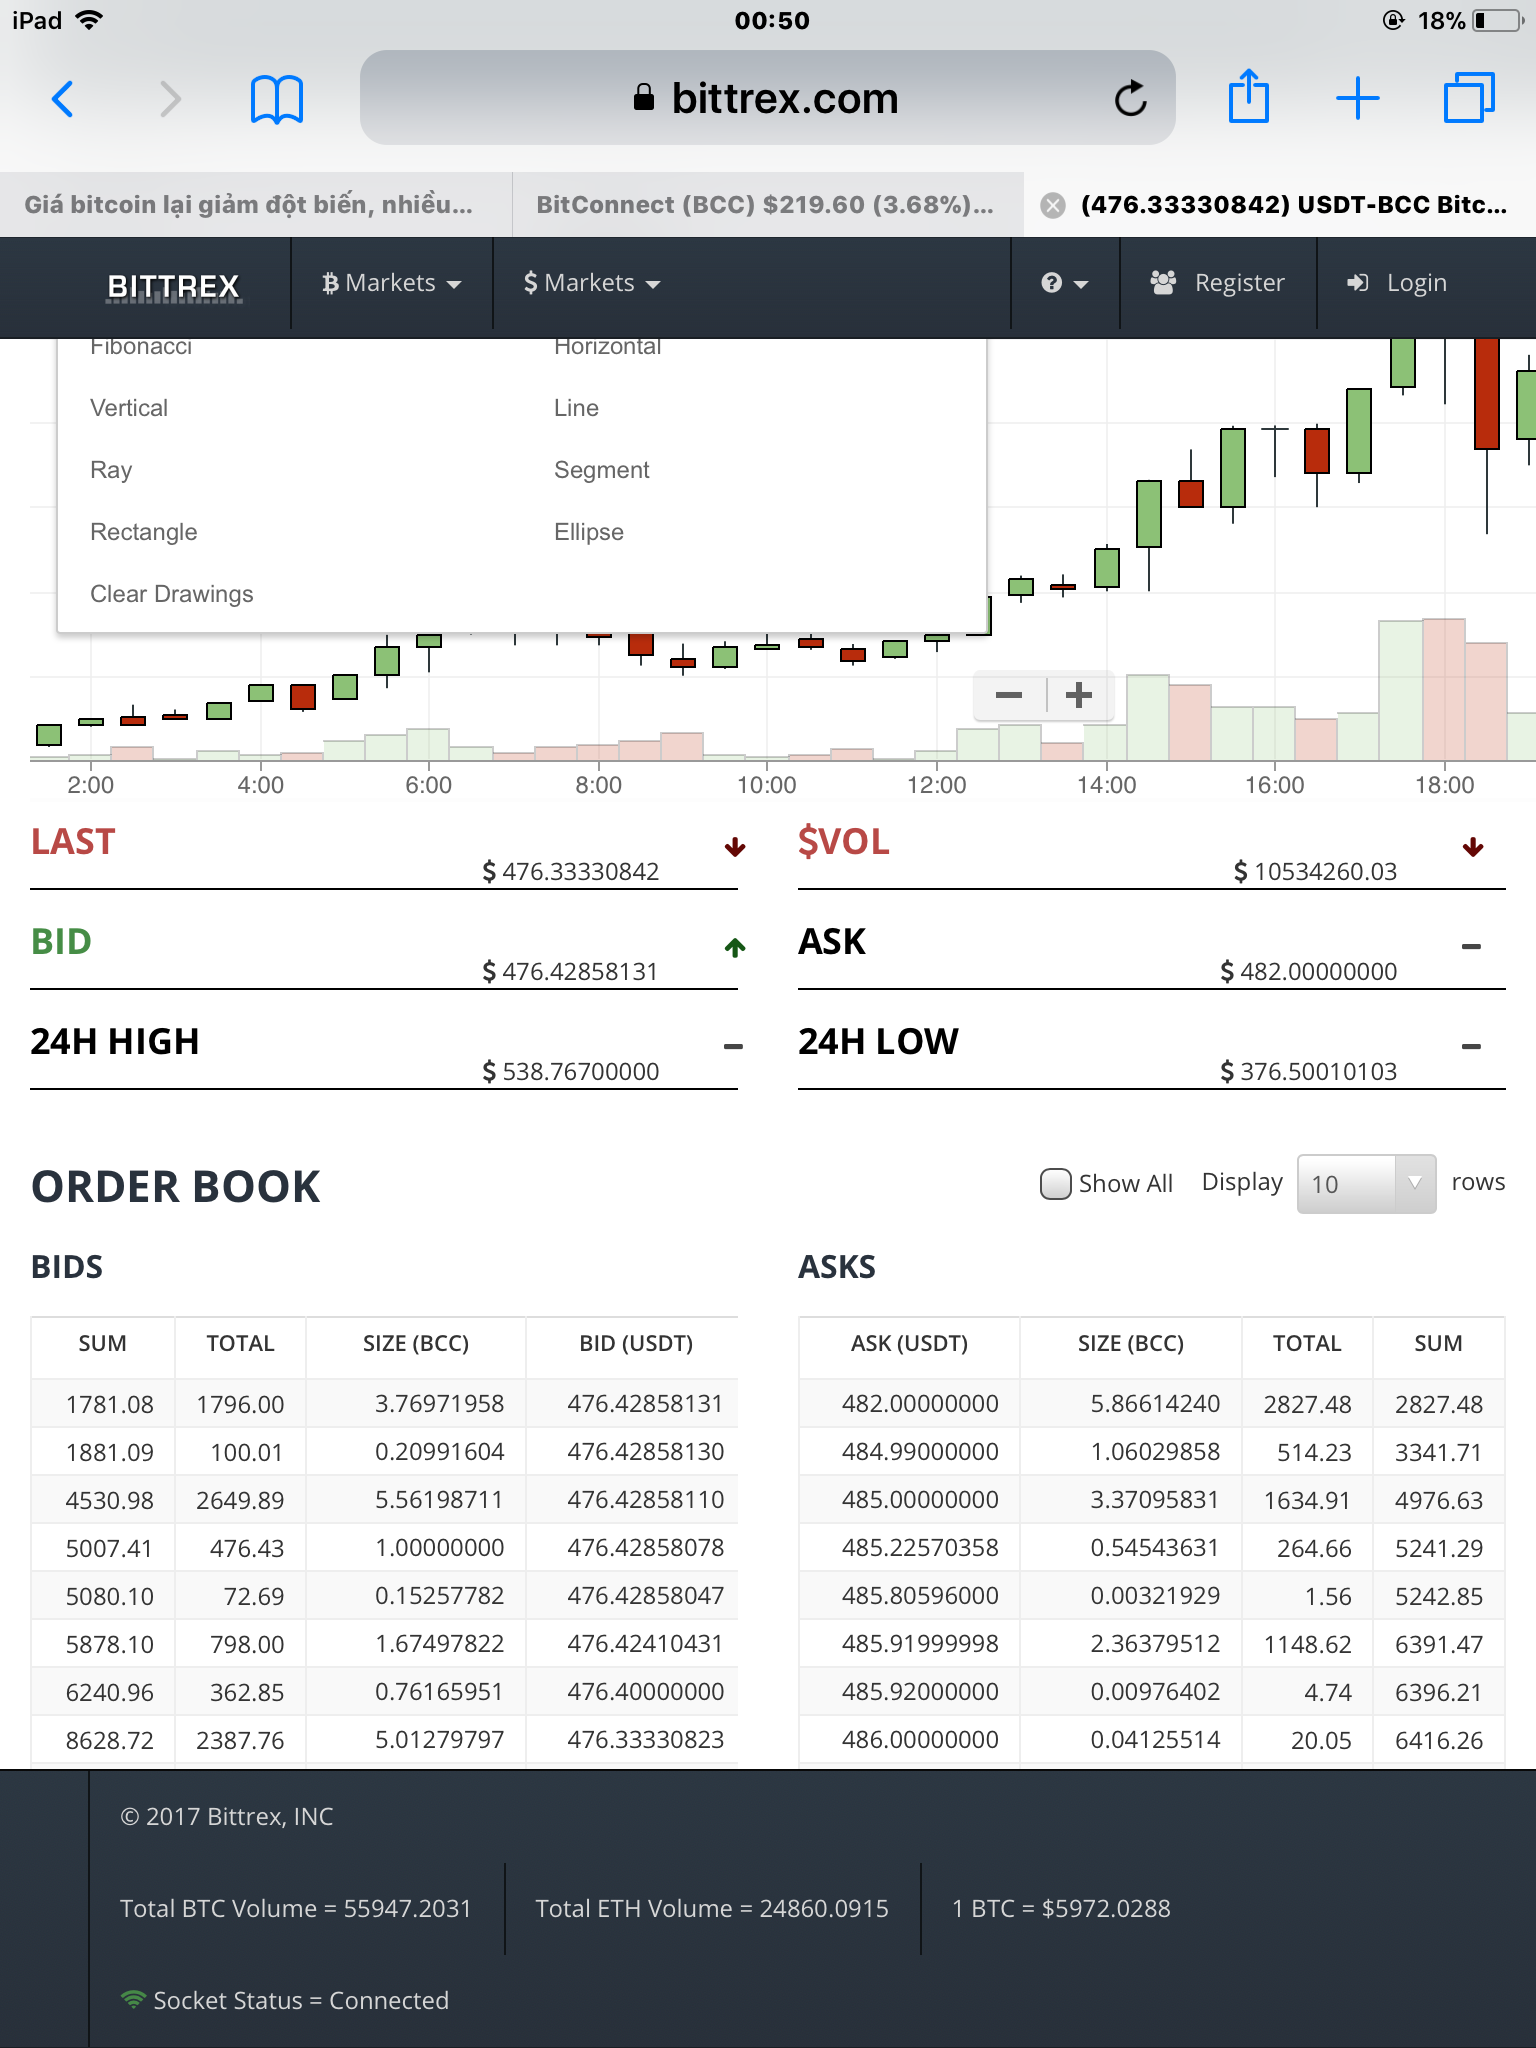Image resolution: width=1536 pixels, height=2048 pixels.
Task: Expand the Bitcoin Markets dropdown
Action: pyautogui.click(x=392, y=284)
